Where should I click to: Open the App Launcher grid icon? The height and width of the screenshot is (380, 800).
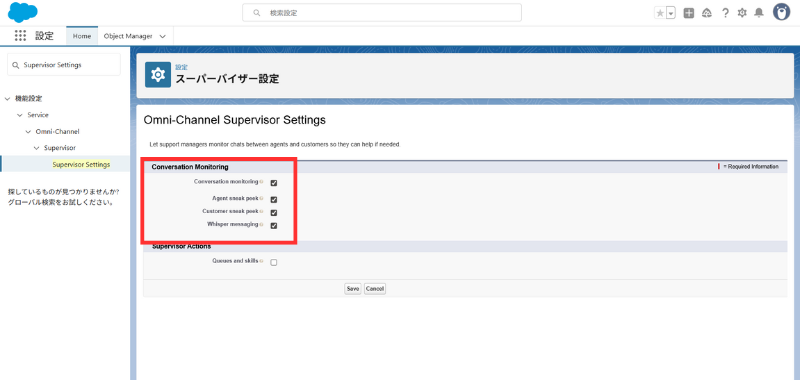(20, 36)
